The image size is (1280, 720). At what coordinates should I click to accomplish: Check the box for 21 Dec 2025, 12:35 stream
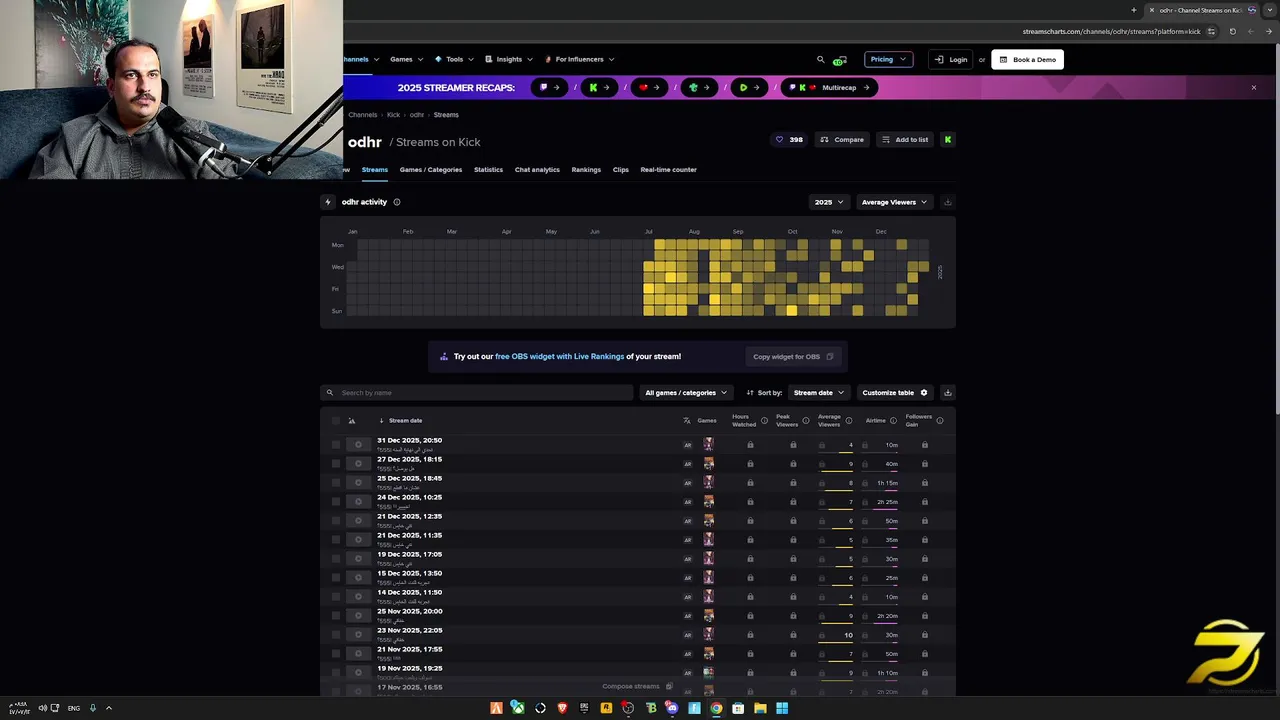coord(336,521)
